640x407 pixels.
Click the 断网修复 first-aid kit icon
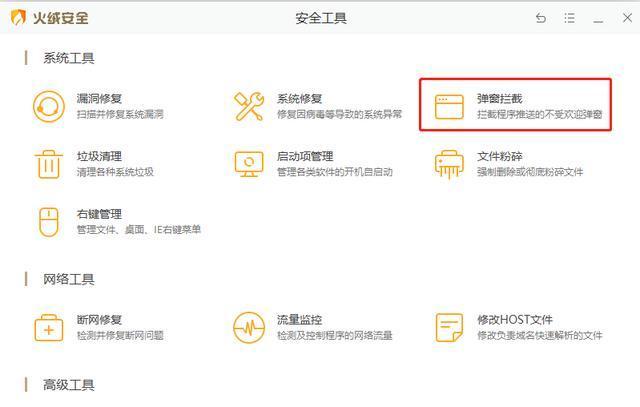pos(49,328)
